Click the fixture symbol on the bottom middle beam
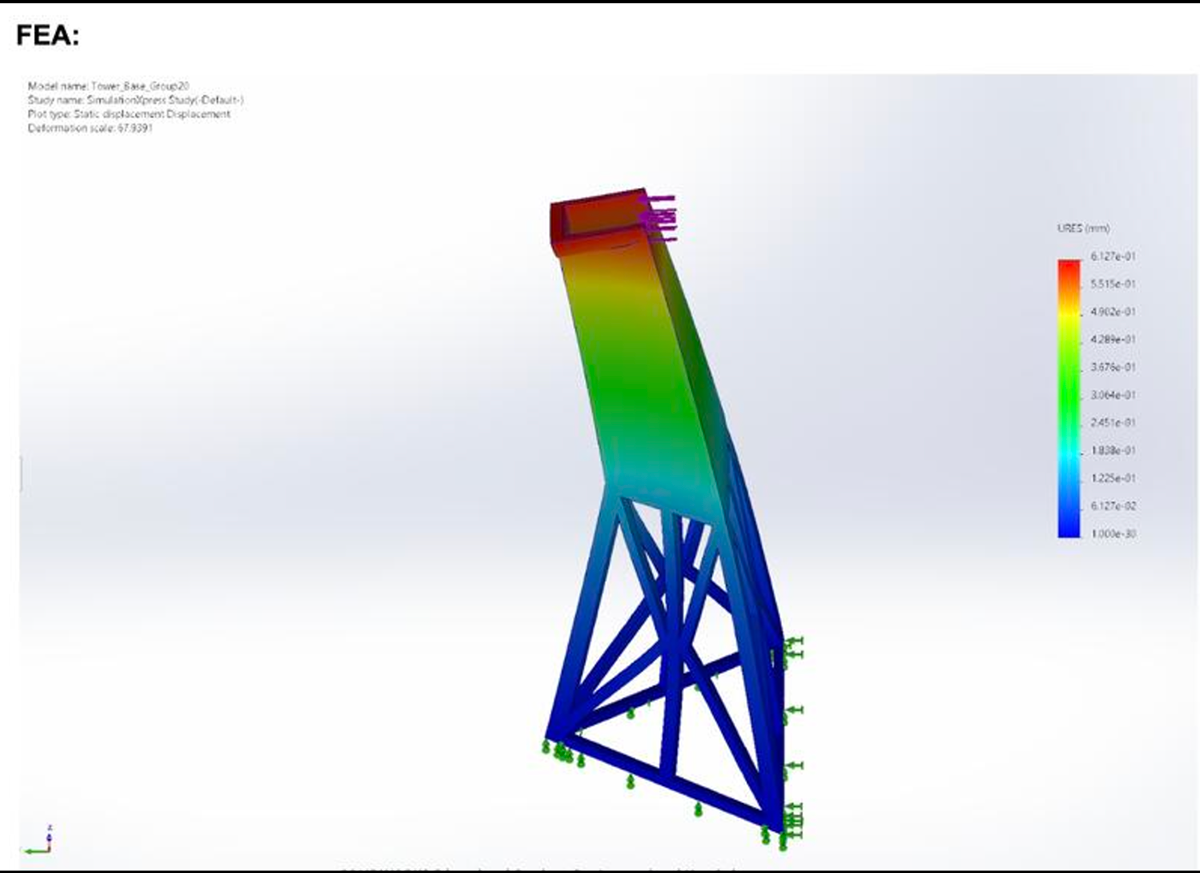This screenshot has height=873, width=1200. [629, 782]
